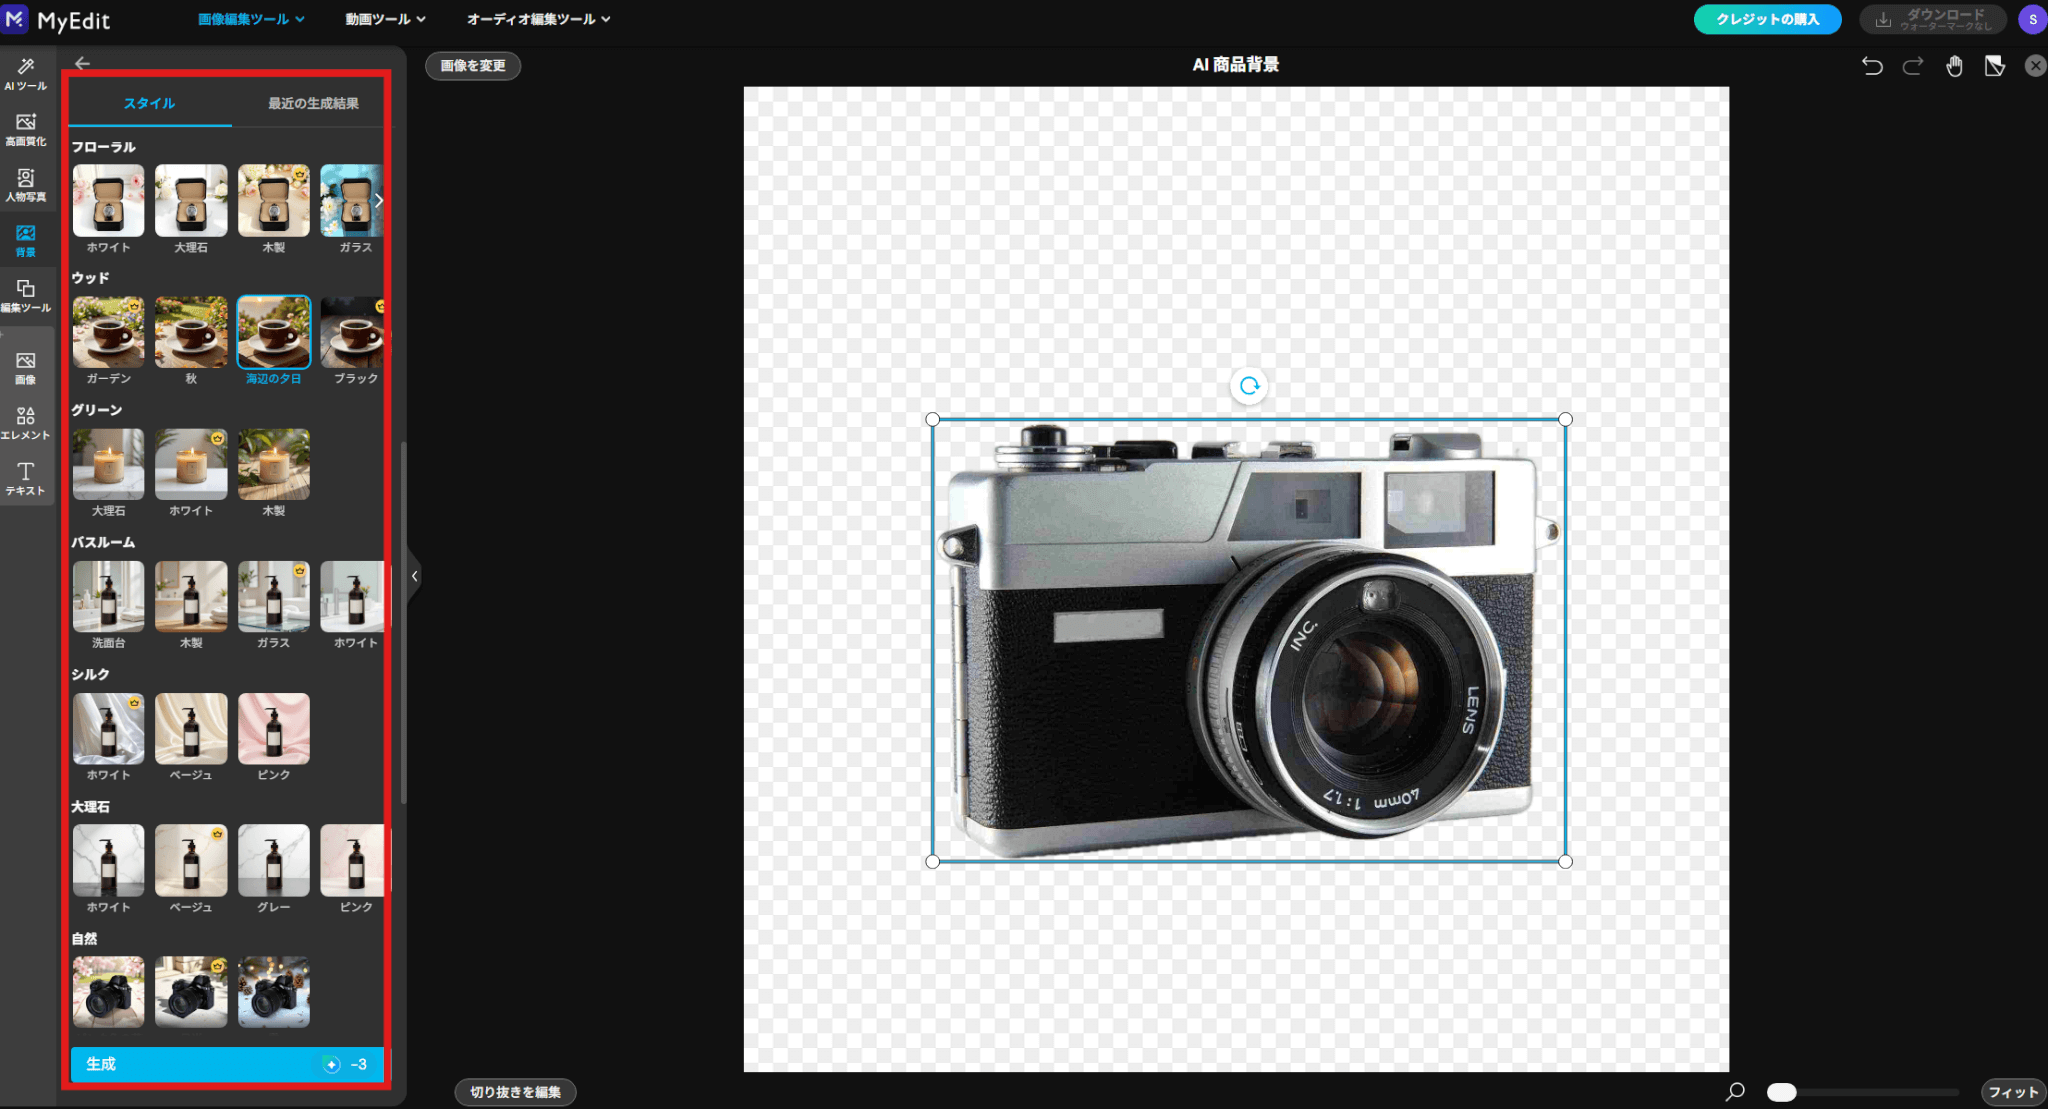2048x1109 pixels.
Task: Click the back arrow in style panel
Action: point(83,63)
